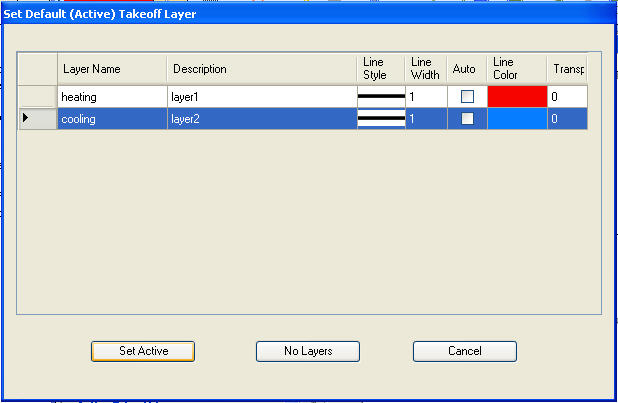618x403 pixels.
Task: Open the line style cell for cooling
Action: 381,119
